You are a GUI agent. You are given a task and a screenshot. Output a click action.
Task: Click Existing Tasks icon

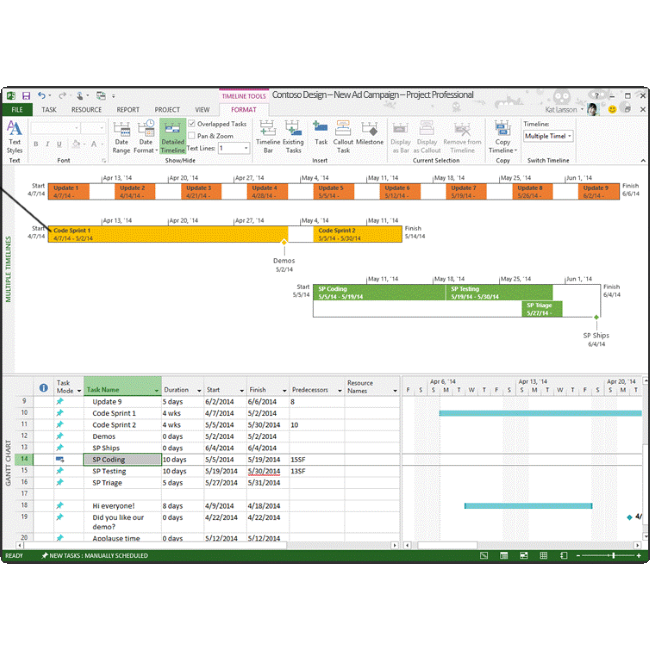[293, 137]
